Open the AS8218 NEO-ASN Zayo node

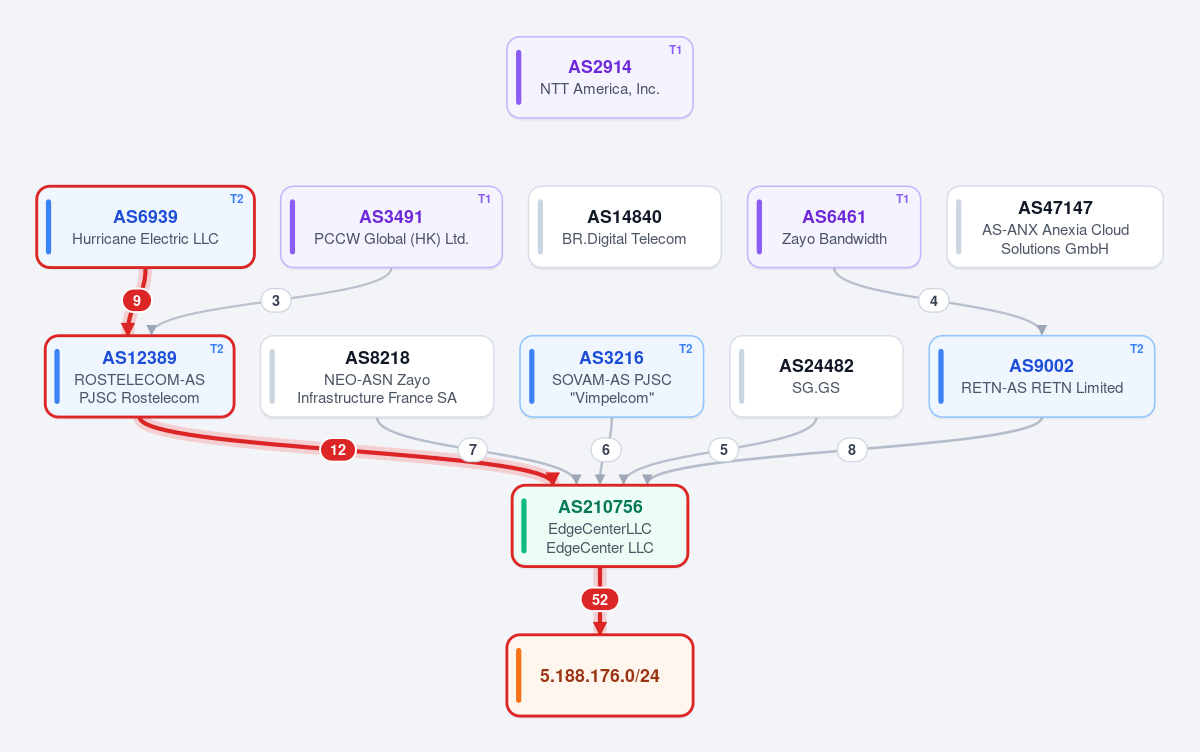click(x=377, y=376)
